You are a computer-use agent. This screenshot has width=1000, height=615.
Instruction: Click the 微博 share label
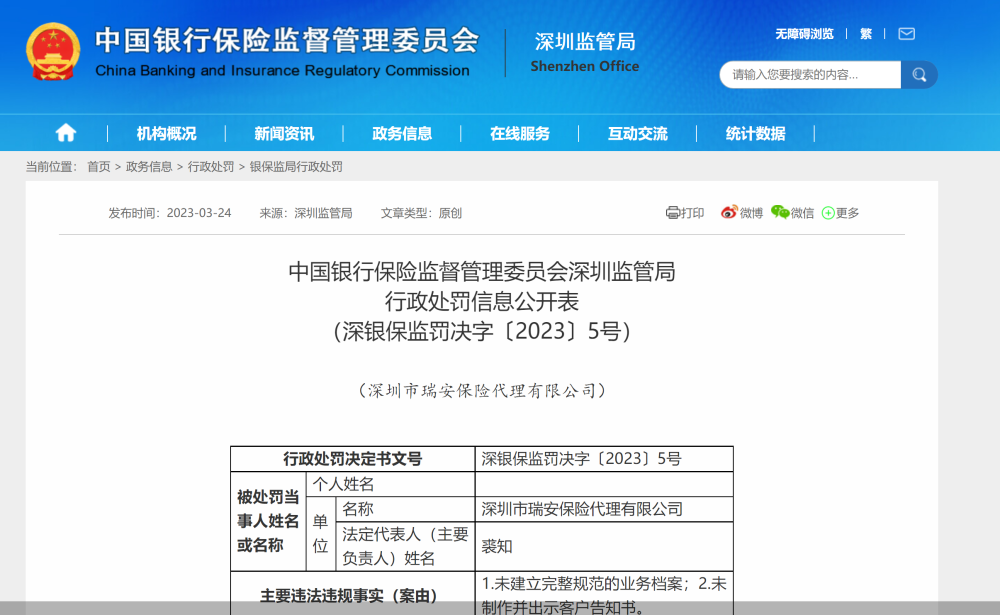[751, 213]
